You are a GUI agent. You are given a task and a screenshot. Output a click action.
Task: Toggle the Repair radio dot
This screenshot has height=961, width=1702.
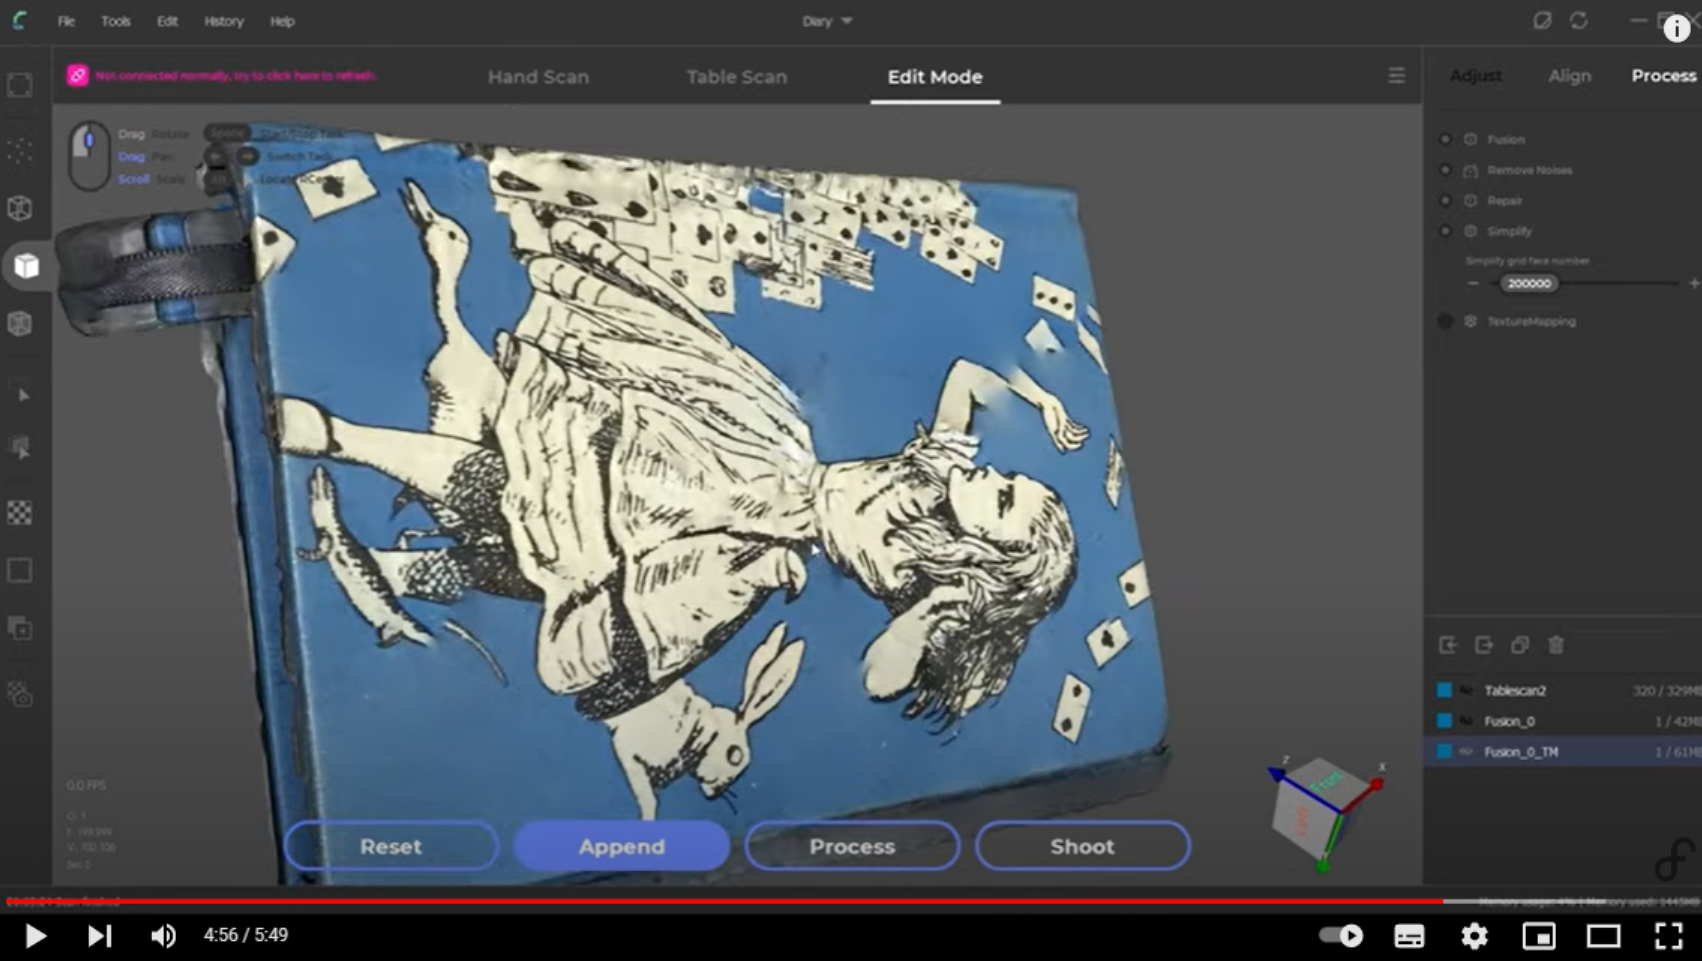click(x=1445, y=200)
